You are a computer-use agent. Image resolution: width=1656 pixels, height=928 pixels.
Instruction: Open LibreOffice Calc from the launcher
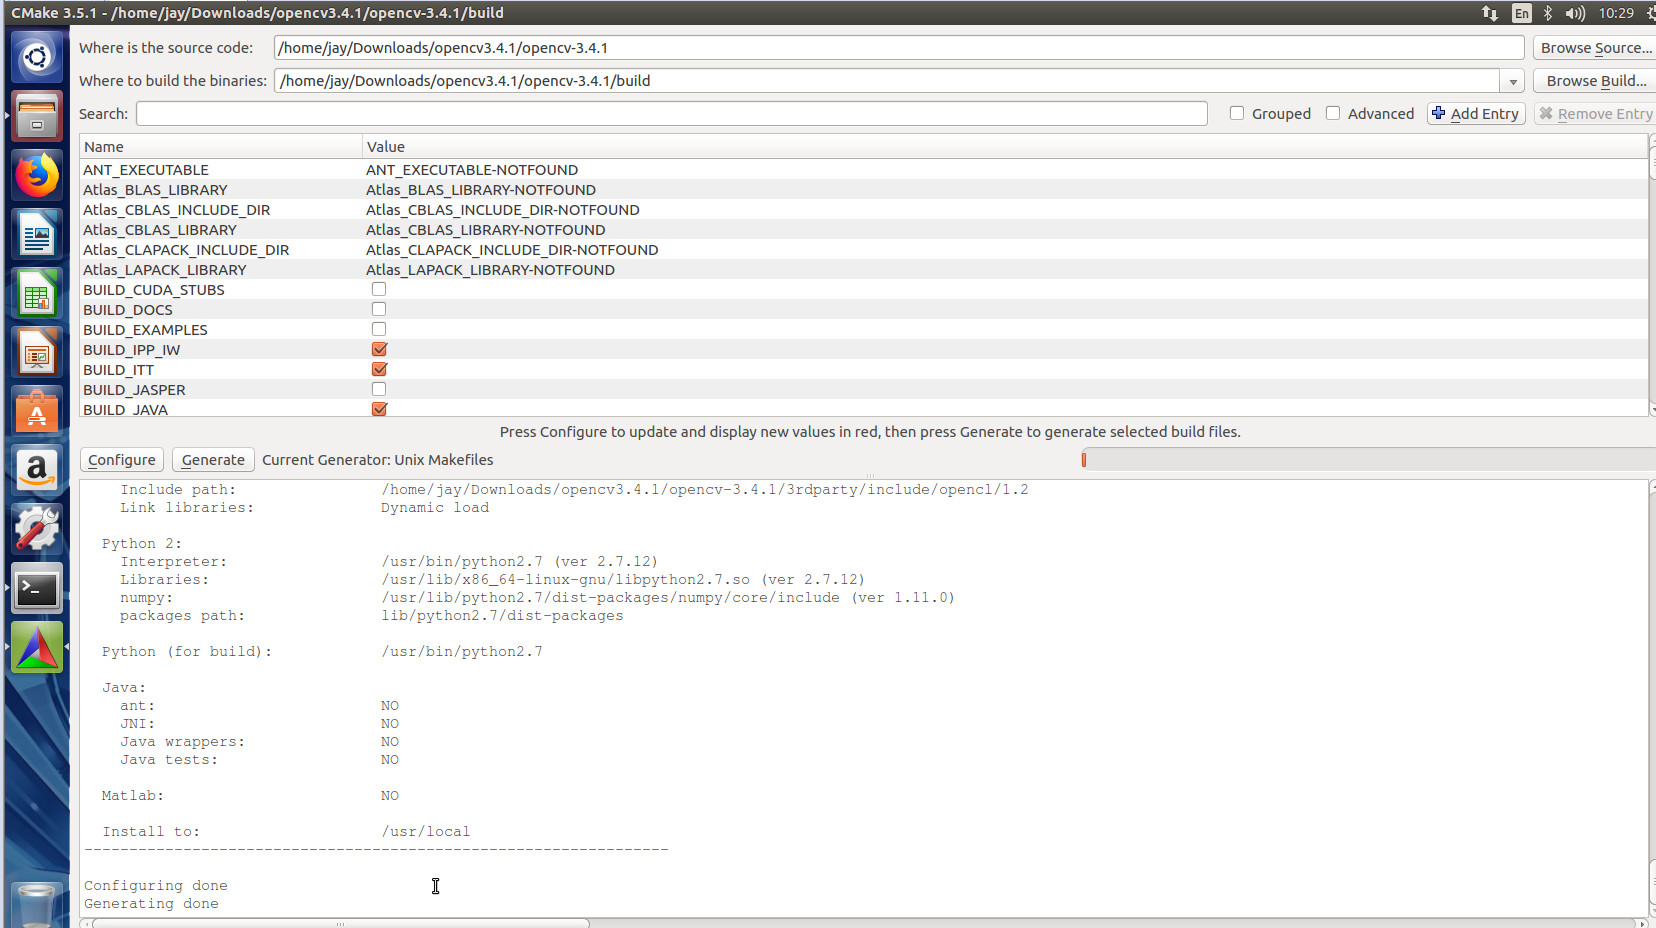click(x=37, y=293)
